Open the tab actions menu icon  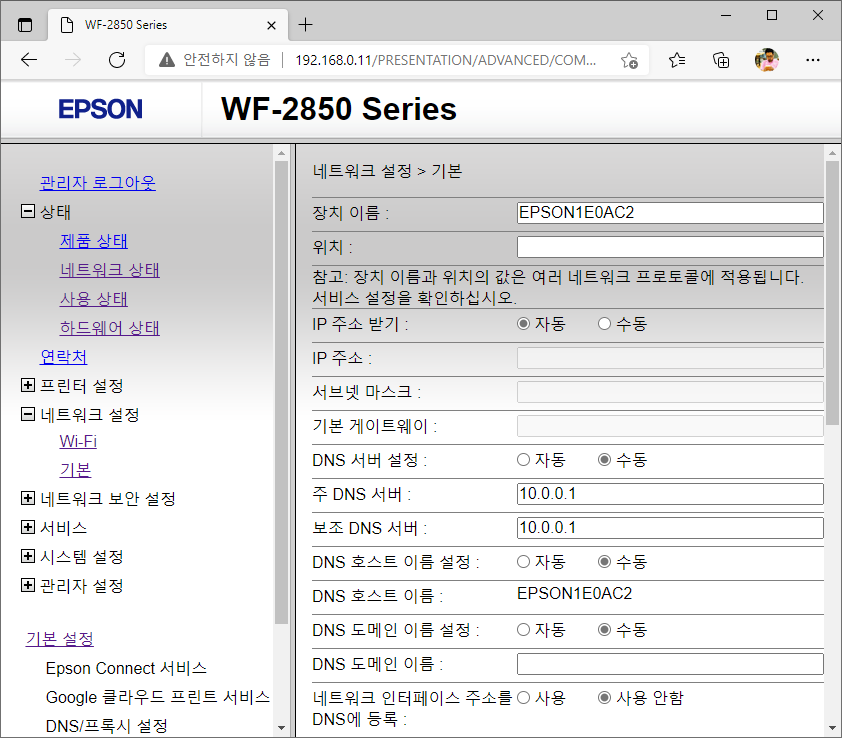coord(25,25)
